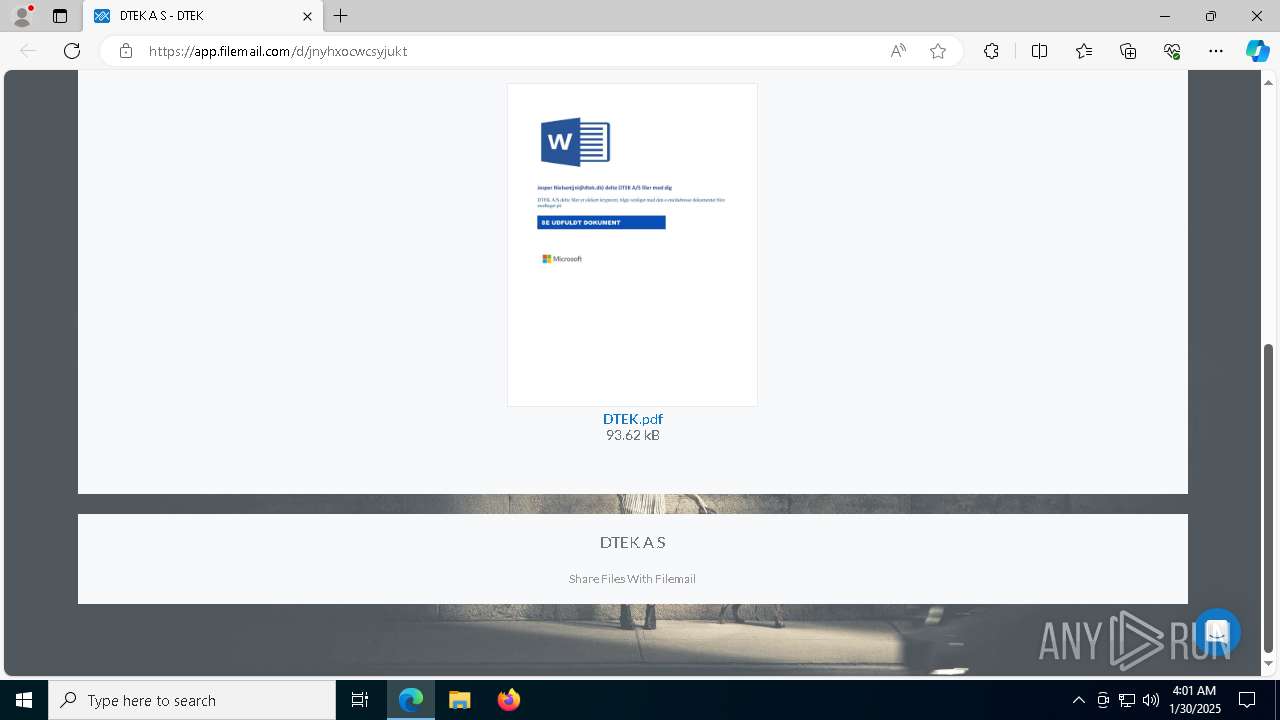Toggle split screen view
Screen dimensions: 1280x720
point(1039,51)
